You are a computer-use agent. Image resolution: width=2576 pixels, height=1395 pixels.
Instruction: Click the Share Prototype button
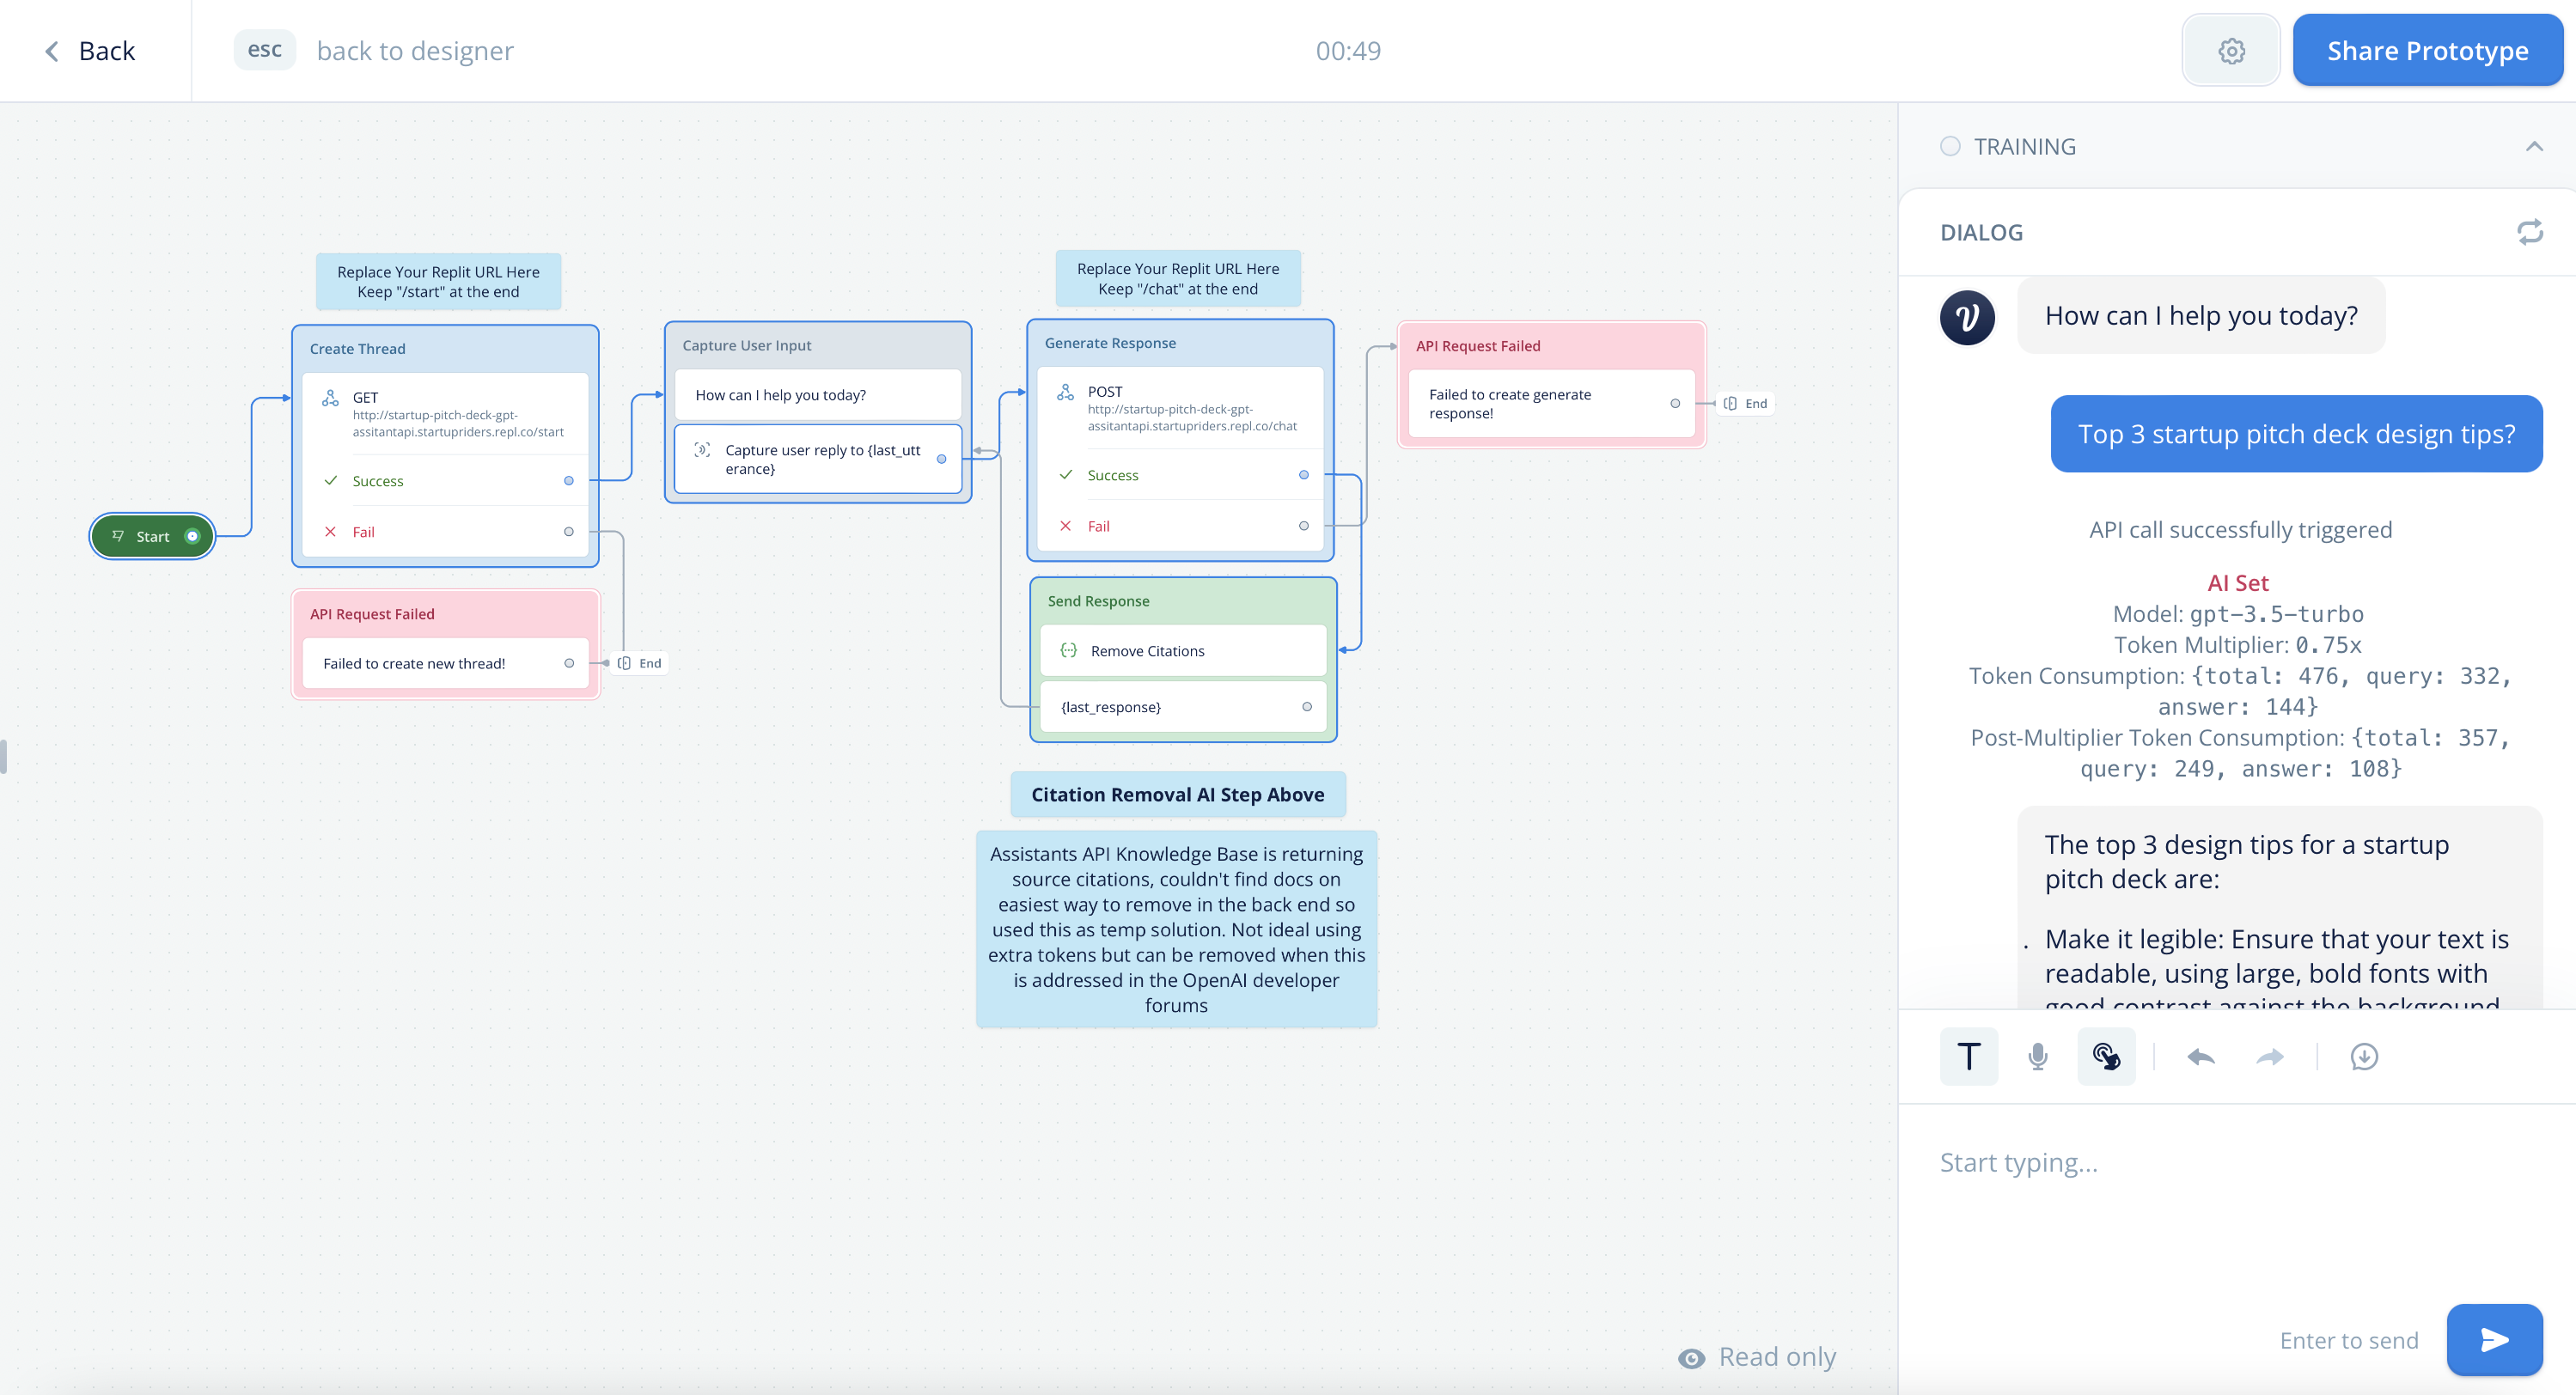(x=2427, y=50)
